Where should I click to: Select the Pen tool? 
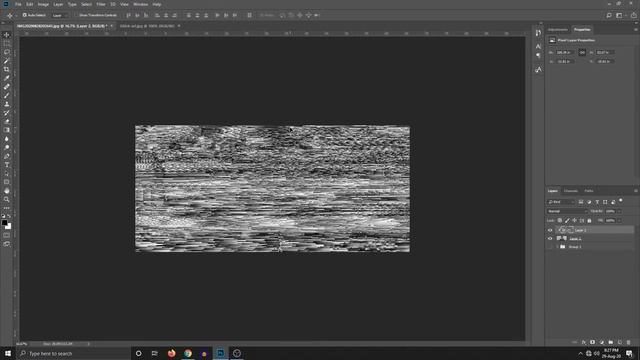[x=7, y=156]
